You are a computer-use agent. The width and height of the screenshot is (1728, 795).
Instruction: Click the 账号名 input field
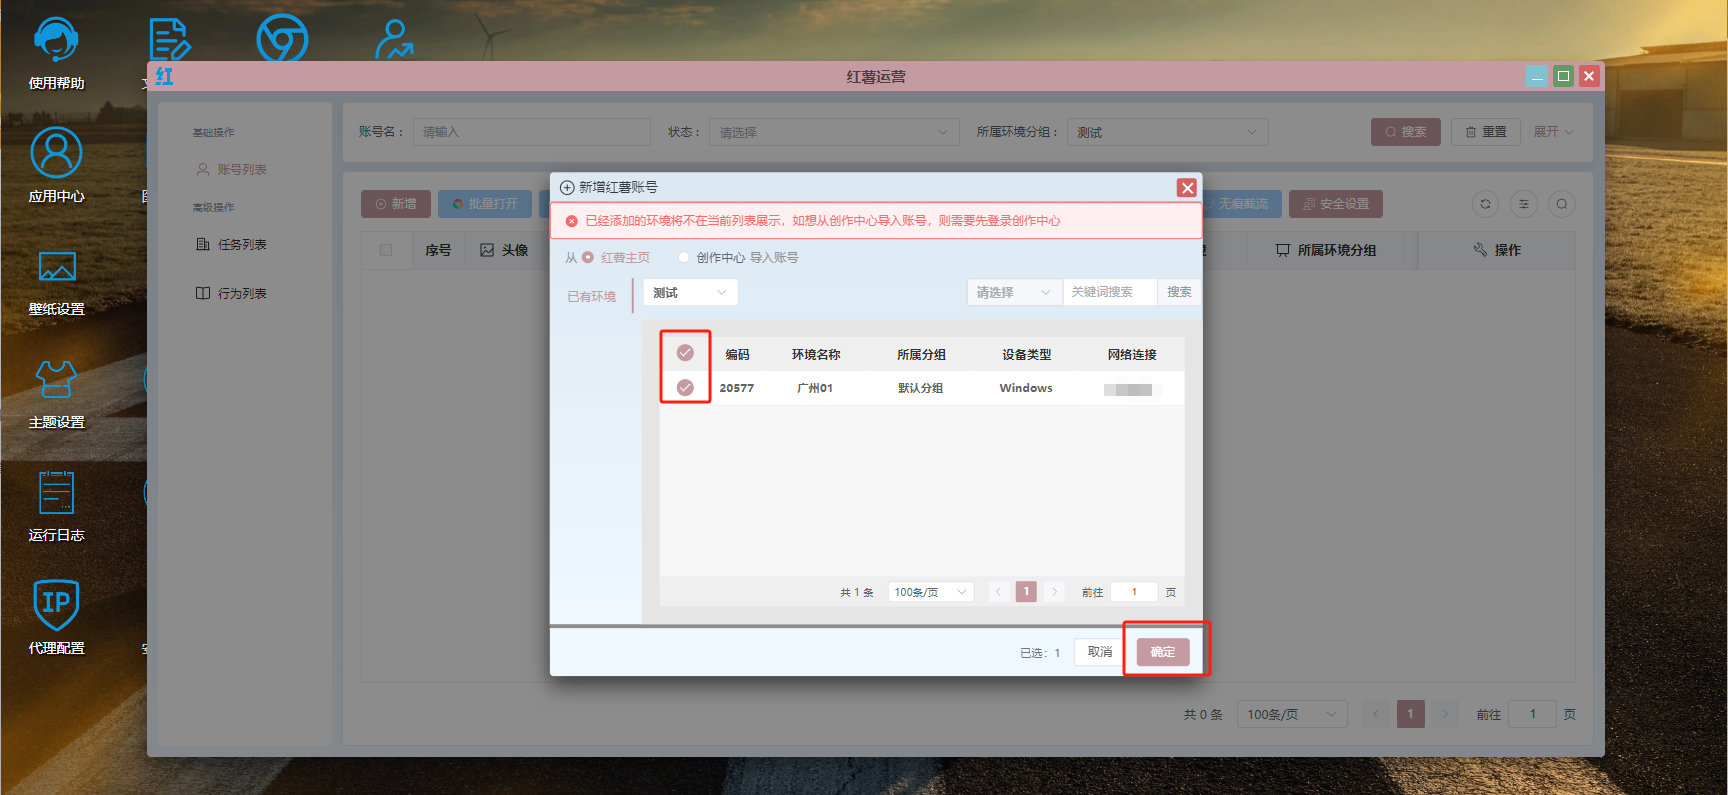532,132
